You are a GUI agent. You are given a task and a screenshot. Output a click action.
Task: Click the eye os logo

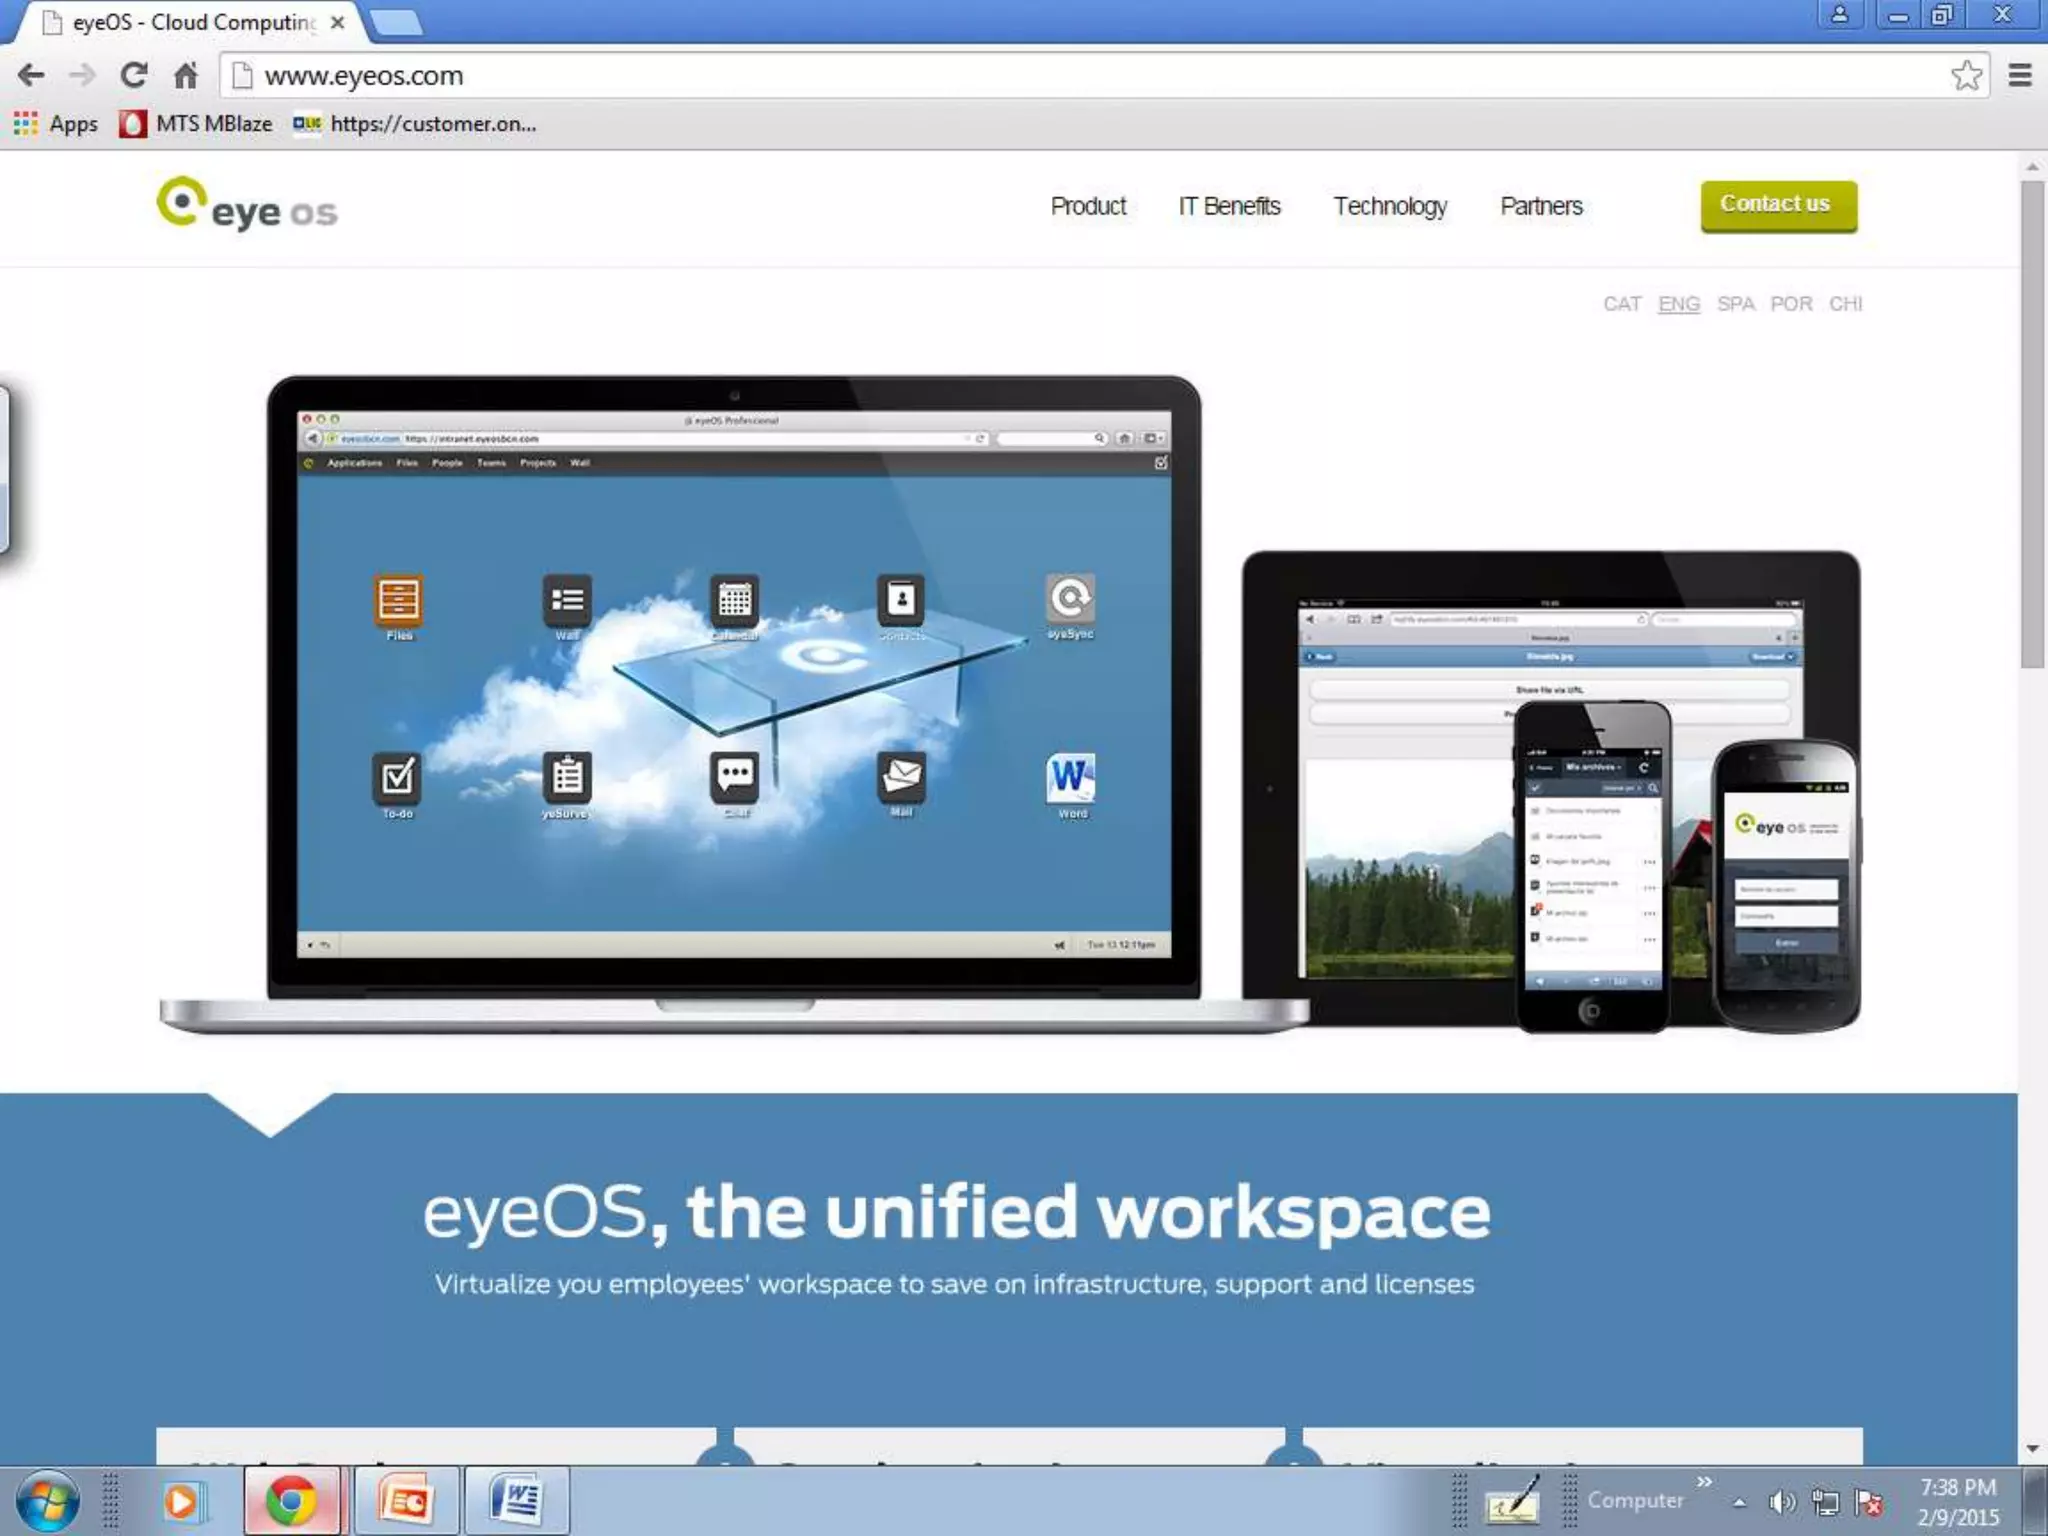(x=247, y=206)
